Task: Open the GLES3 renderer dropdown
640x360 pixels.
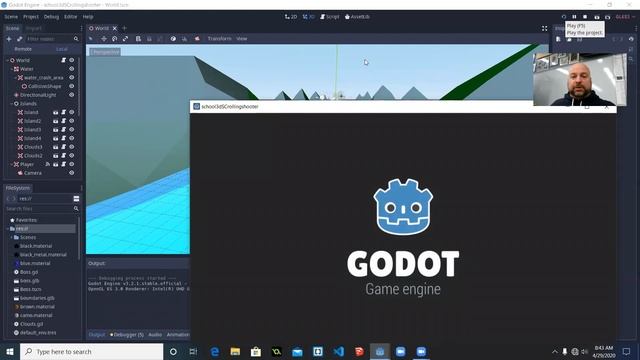Action: [x=625, y=17]
